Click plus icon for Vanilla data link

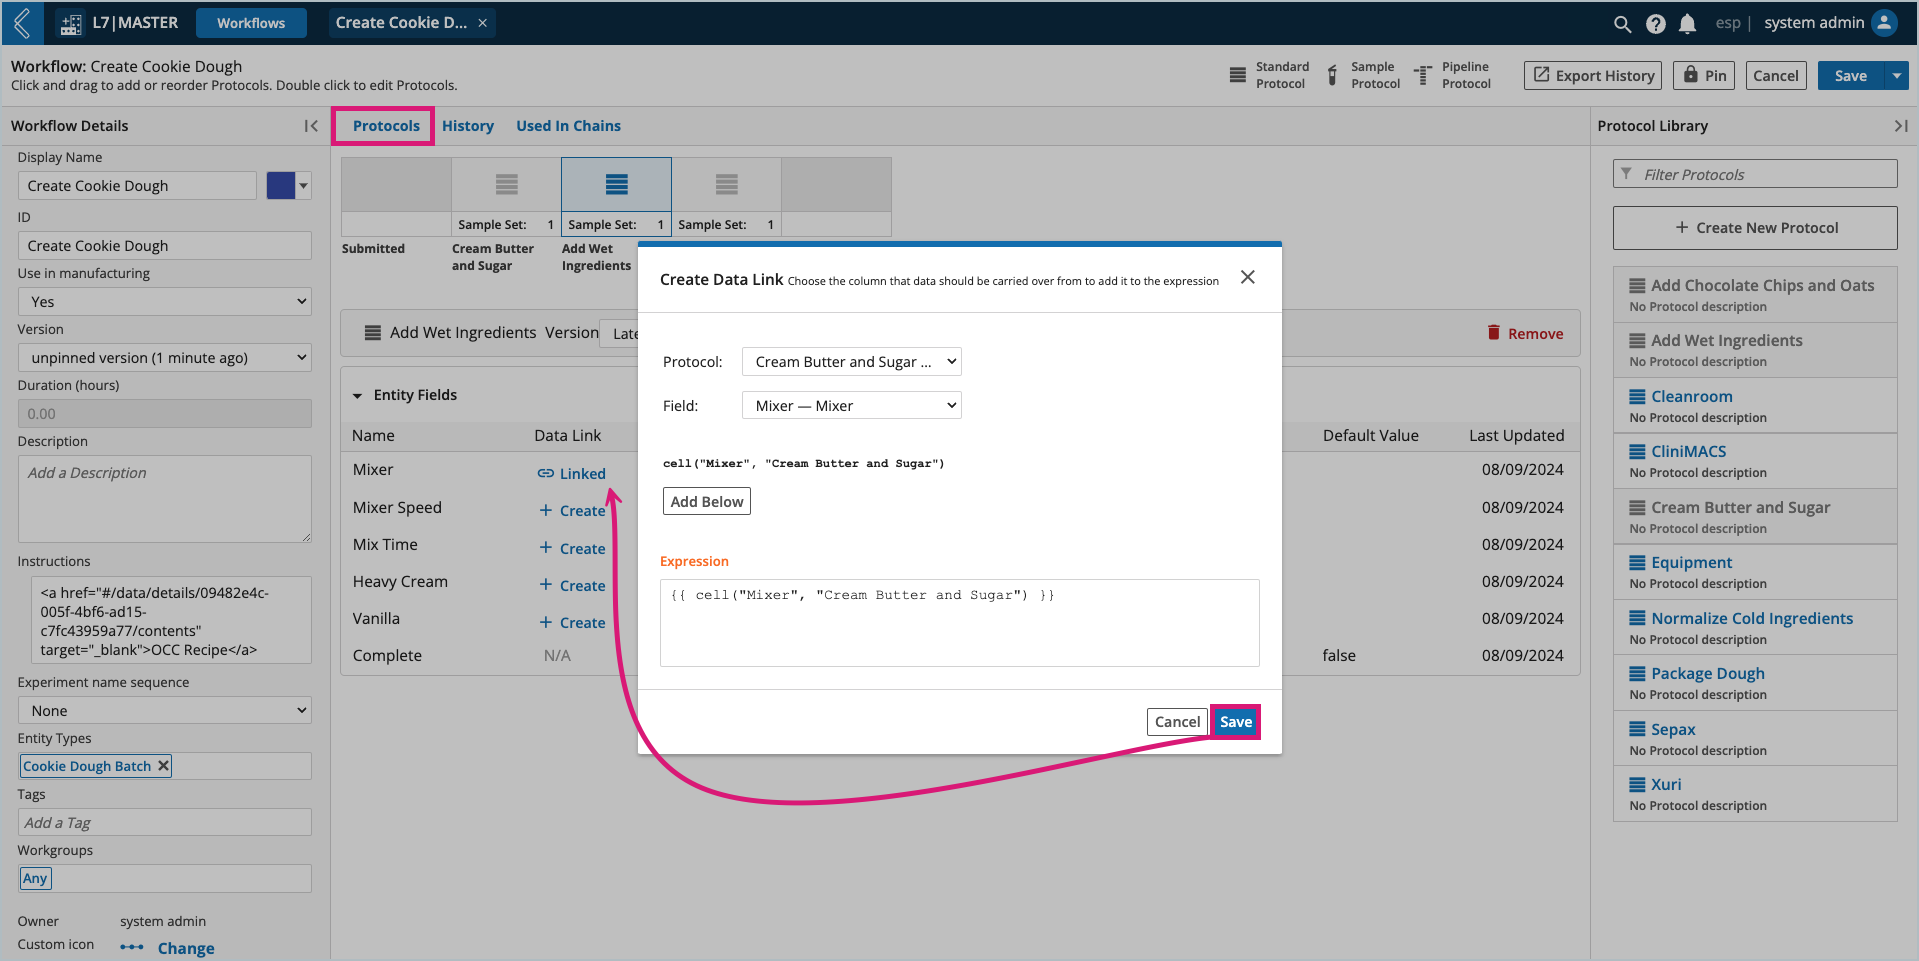click(x=545, y=622)
